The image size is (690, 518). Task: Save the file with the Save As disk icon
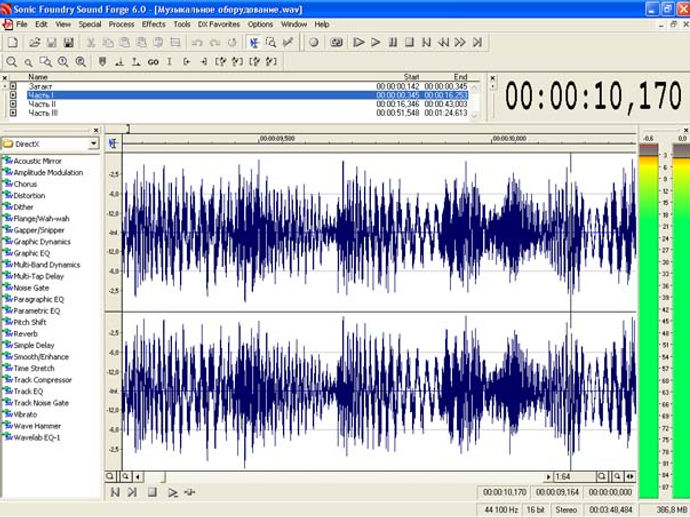68,43
